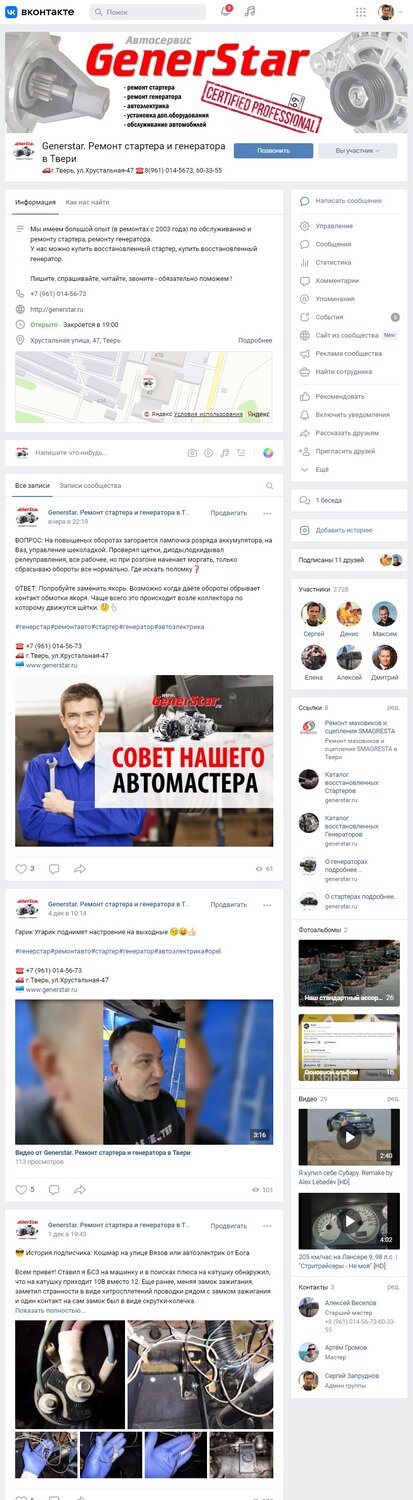The width and height of the screenshot is (413, 1500).
Task: Like the auto-master advice post
Action: [x=21, y=868]
